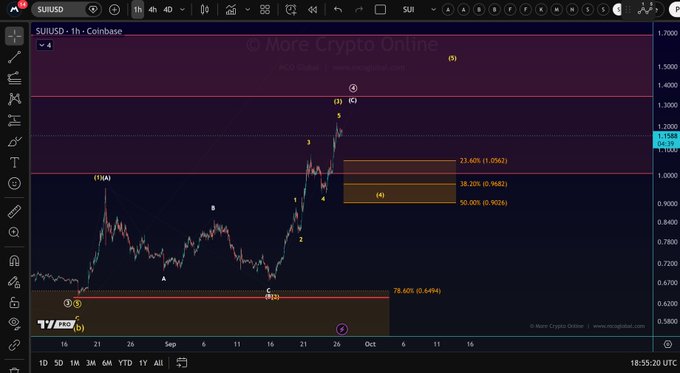680x373 pixels.
Task: Toggle hide all drawings eye icon
Action: click(14, 323)
